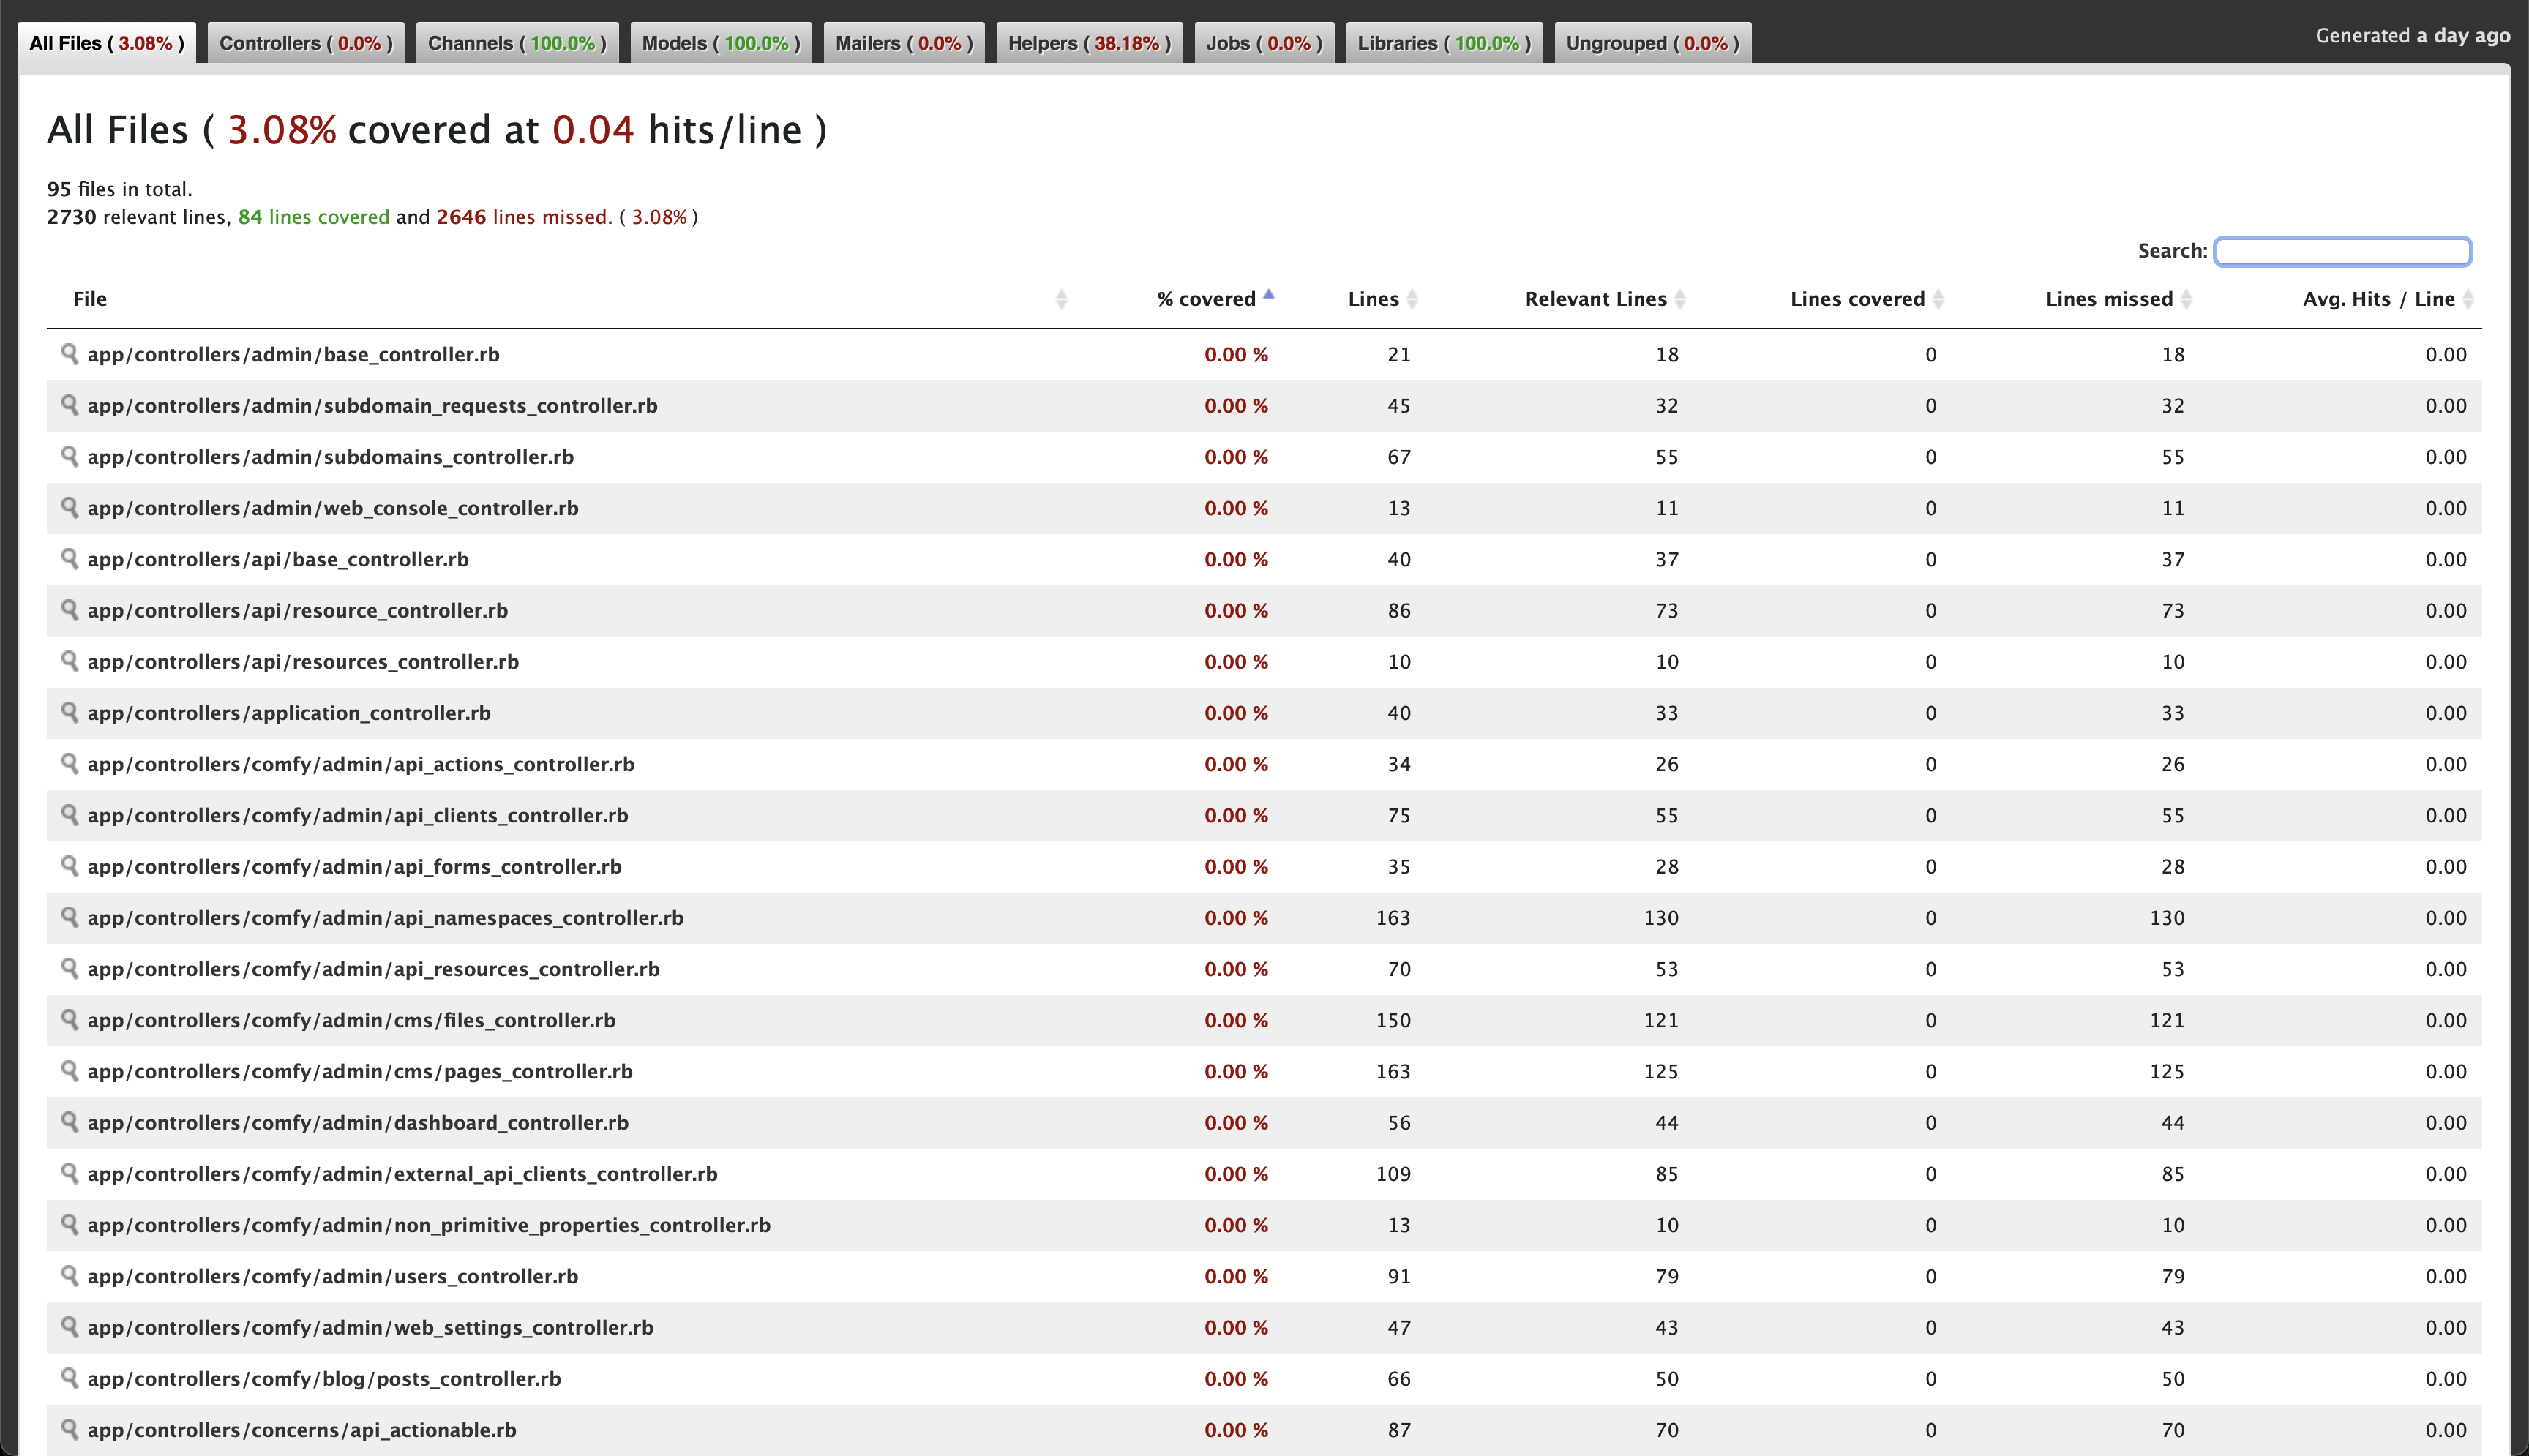2529x1456 pixels.
Task: Click magnifier icon beside api/resource_controller.rb
Action: click(69, 609)
